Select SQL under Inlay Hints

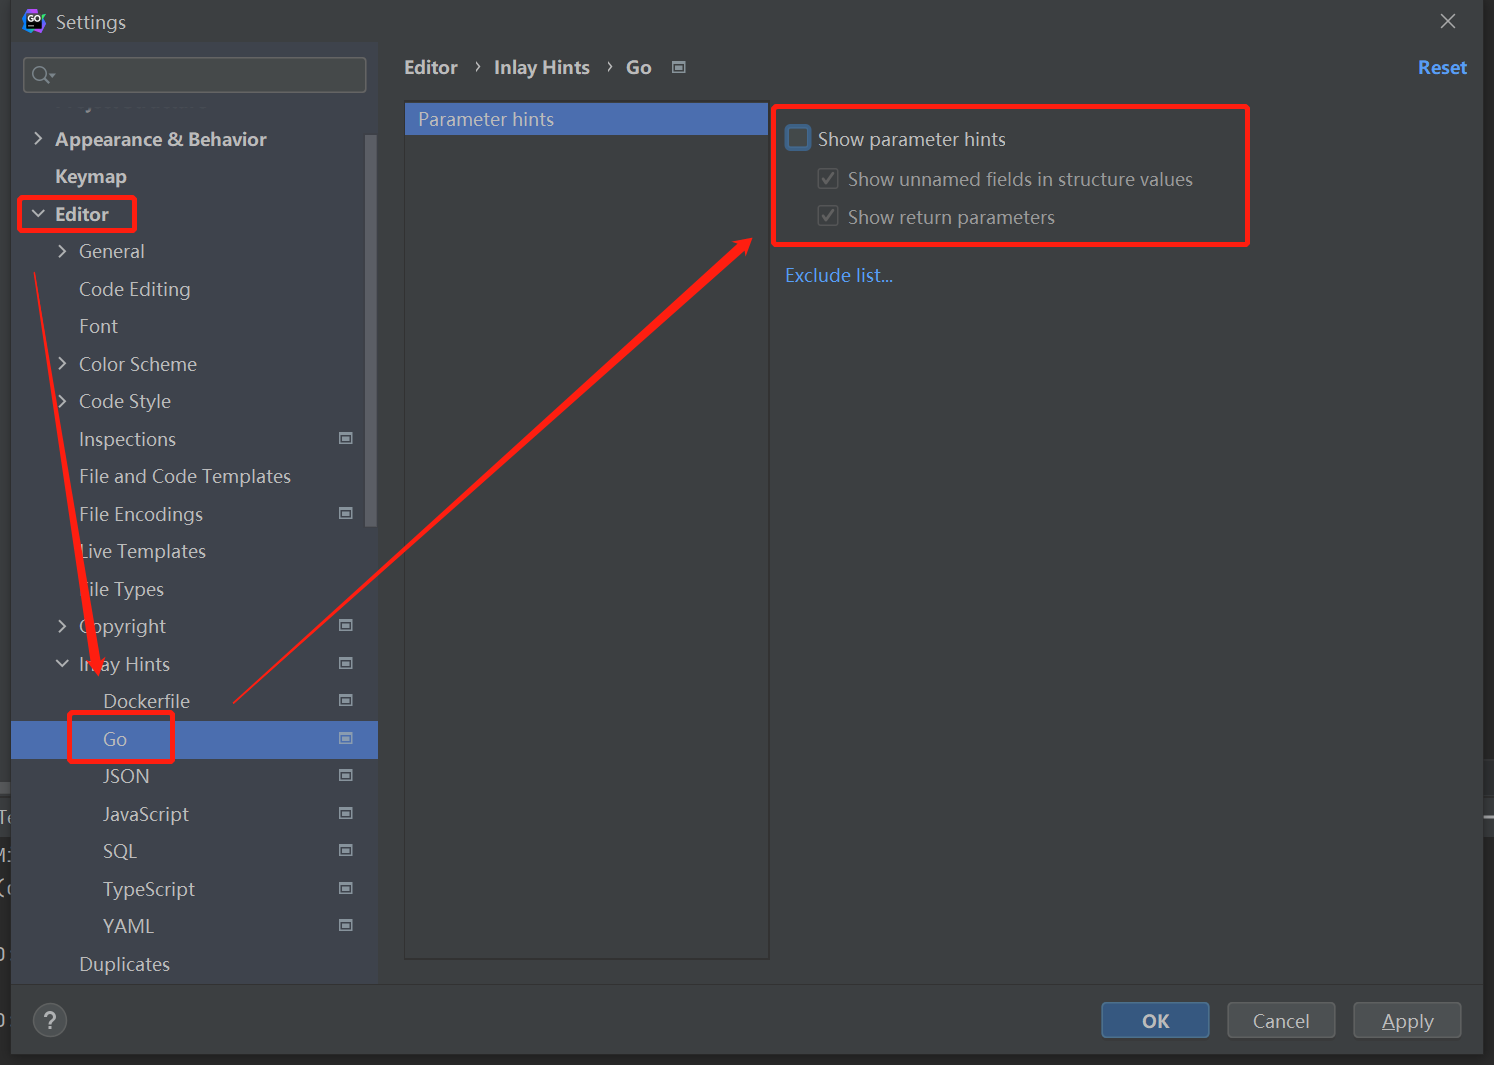pyautogui.click(x=120, y=851)
